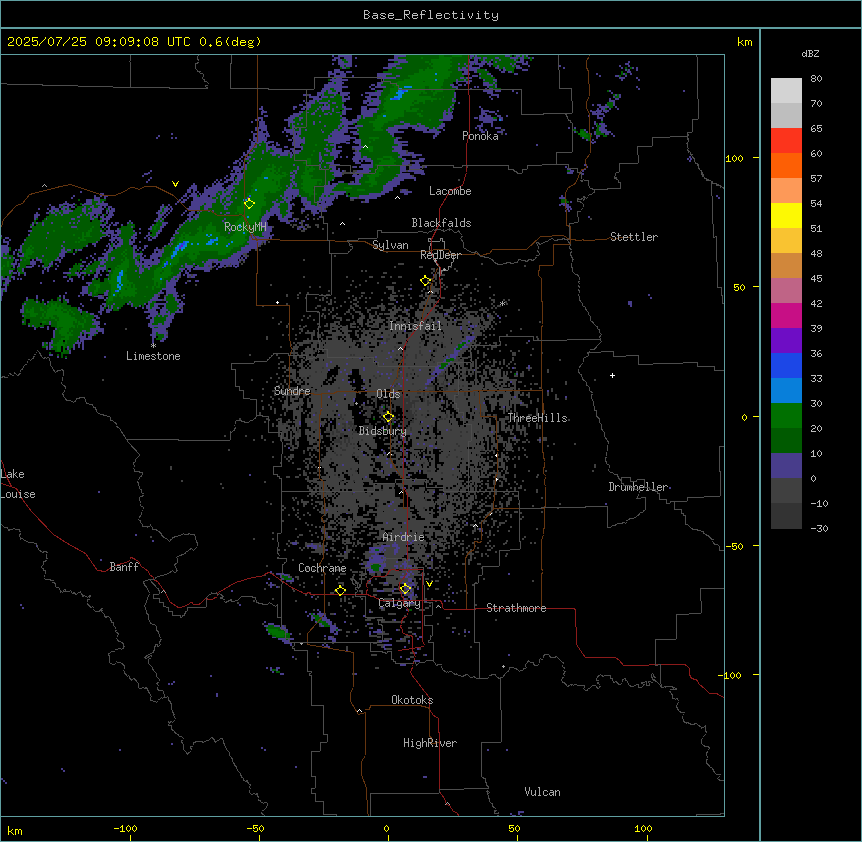Viewport: 862px width, 842px height.
Task: Click the 45 value in the legend
Action: coord(816,279)
